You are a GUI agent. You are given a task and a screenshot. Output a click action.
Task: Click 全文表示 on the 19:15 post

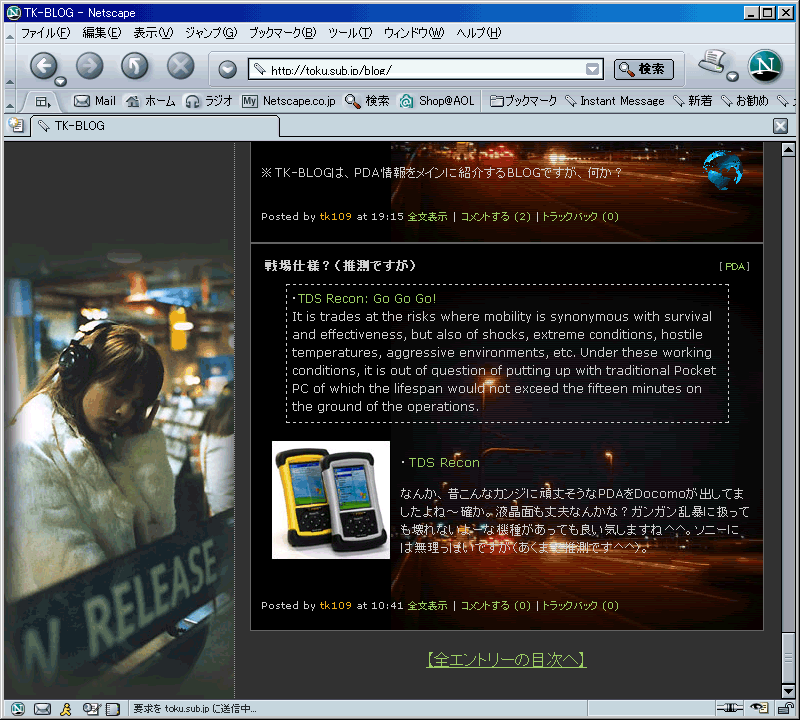tap(427, 216)
